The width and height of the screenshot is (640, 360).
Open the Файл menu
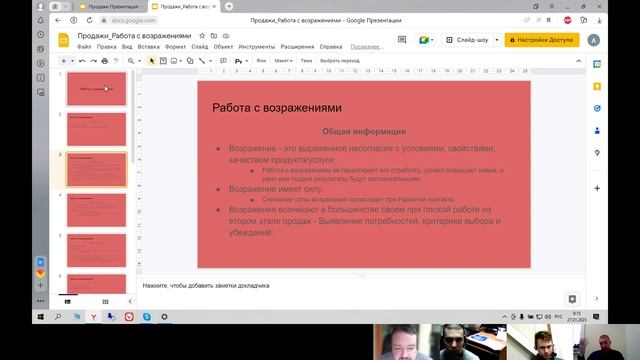click(84, 47)
